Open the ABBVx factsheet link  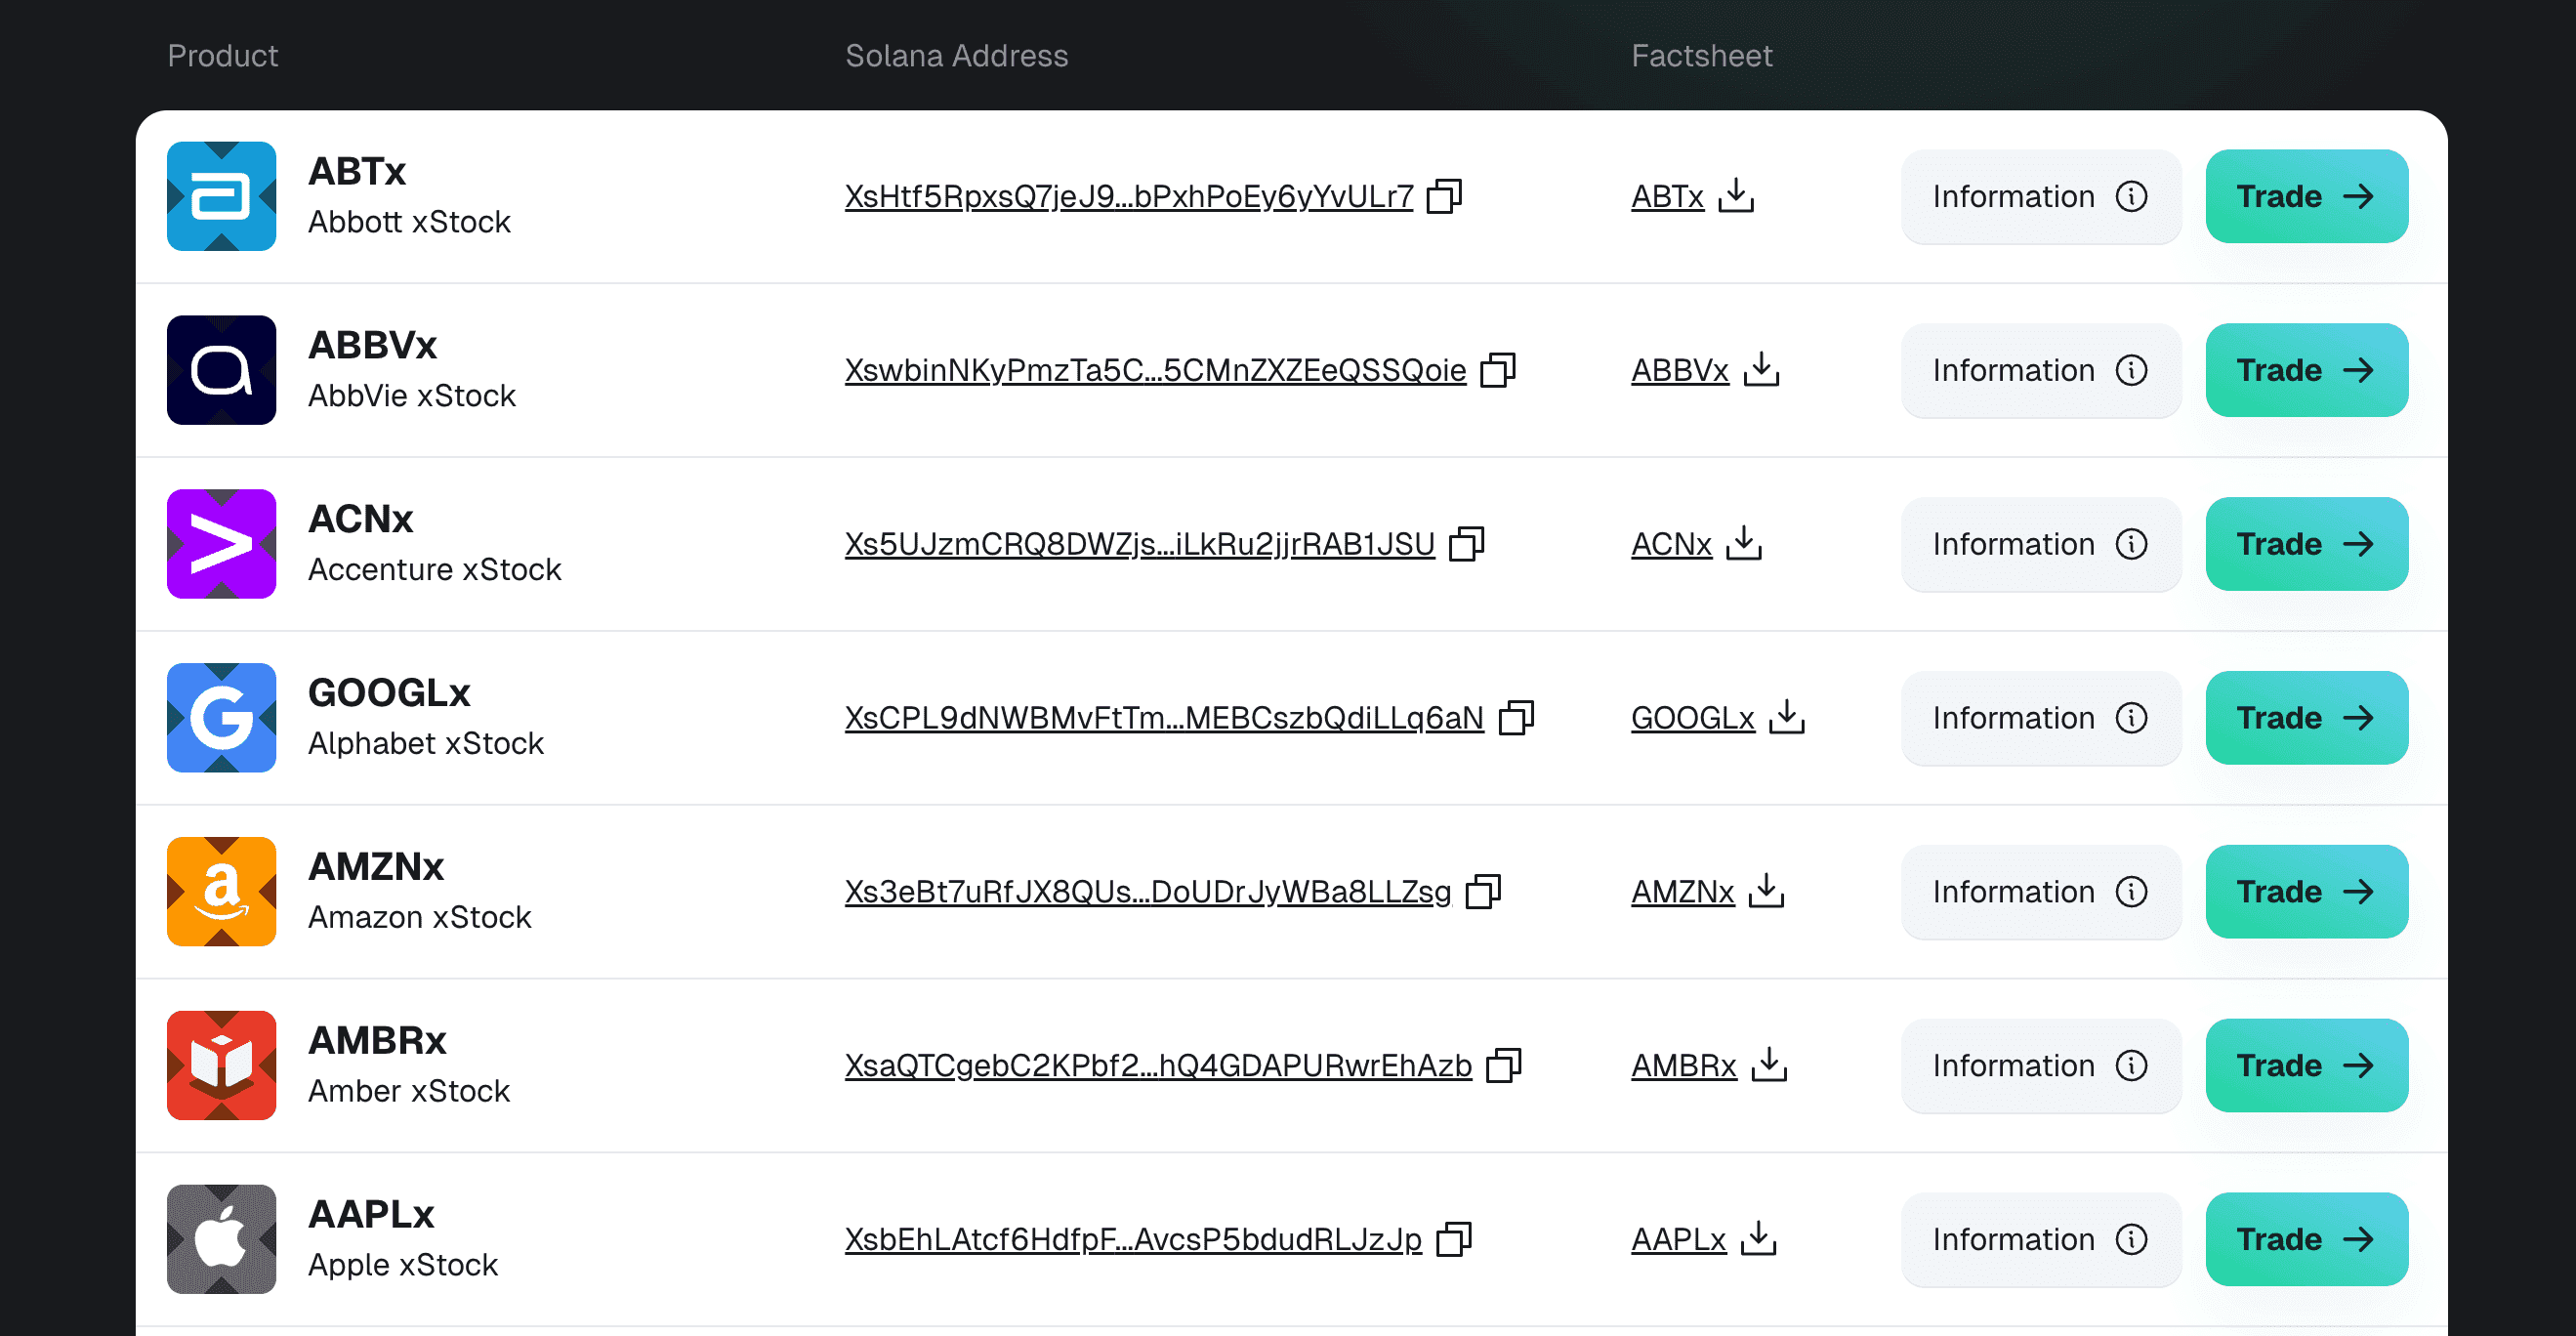pyautogui.click(x=1680, y=370)
